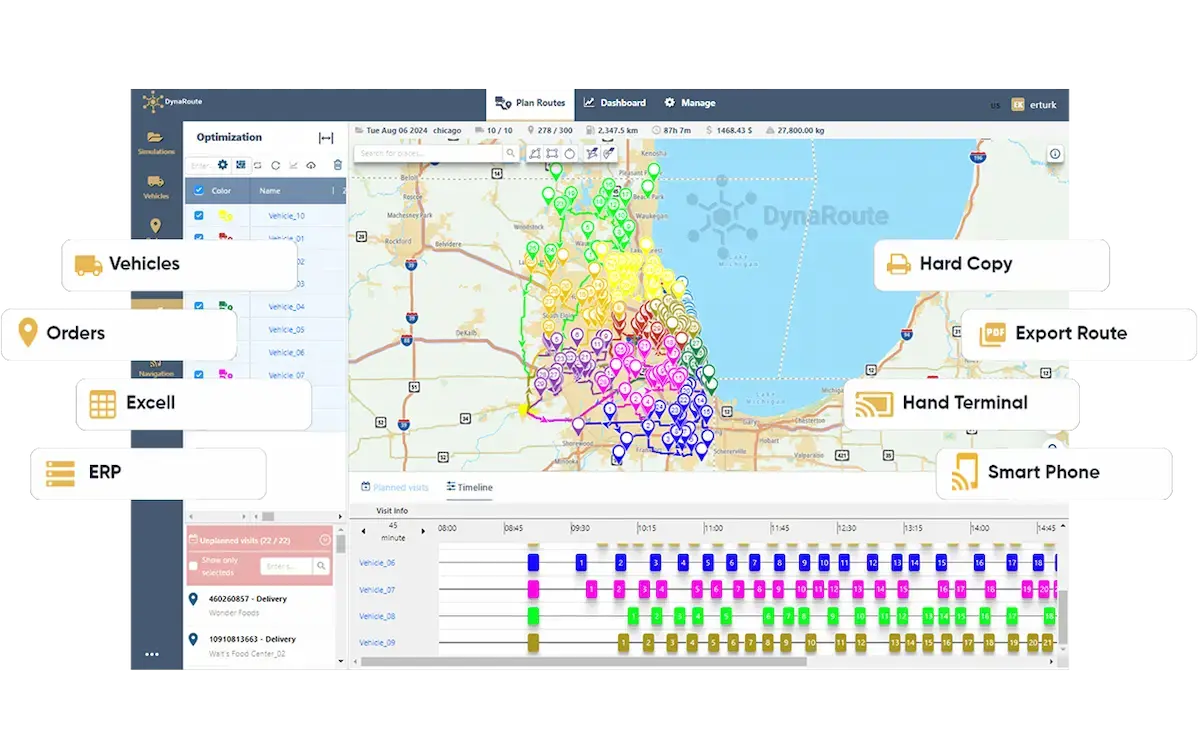Screen dimensions: 1200x741
Task: Click the pin icon for order 10910813663
Action: 193,639
